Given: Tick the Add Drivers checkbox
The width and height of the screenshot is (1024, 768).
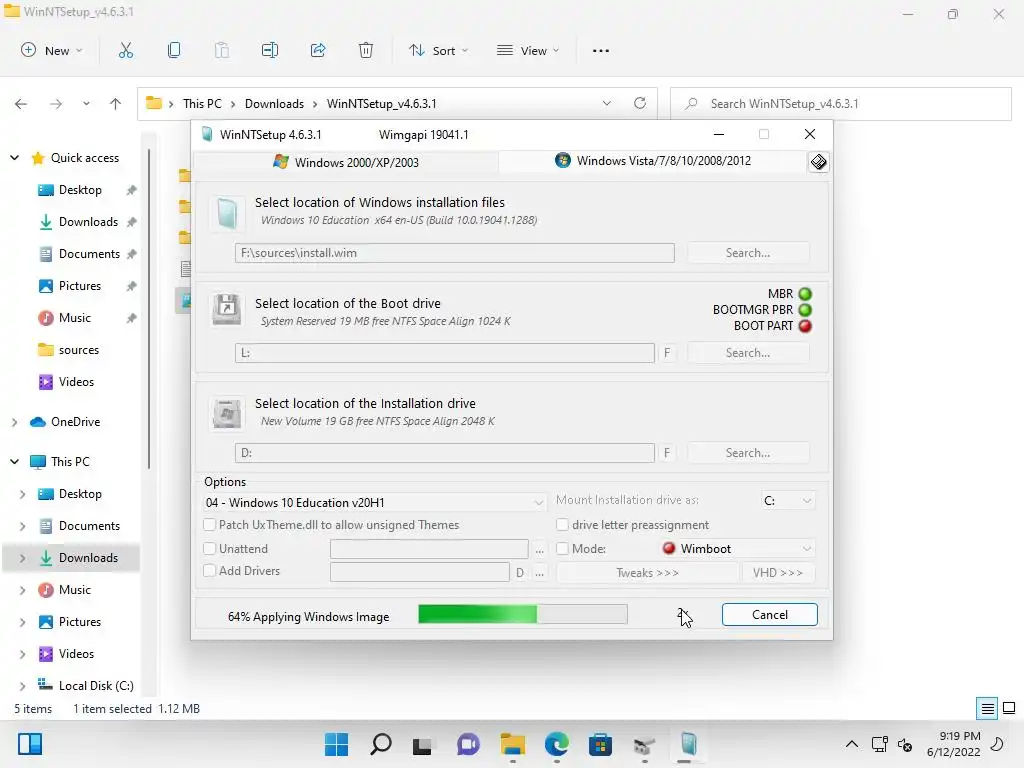Looking at the screenshot, I should pyautogui.click(x=210, y=571).
